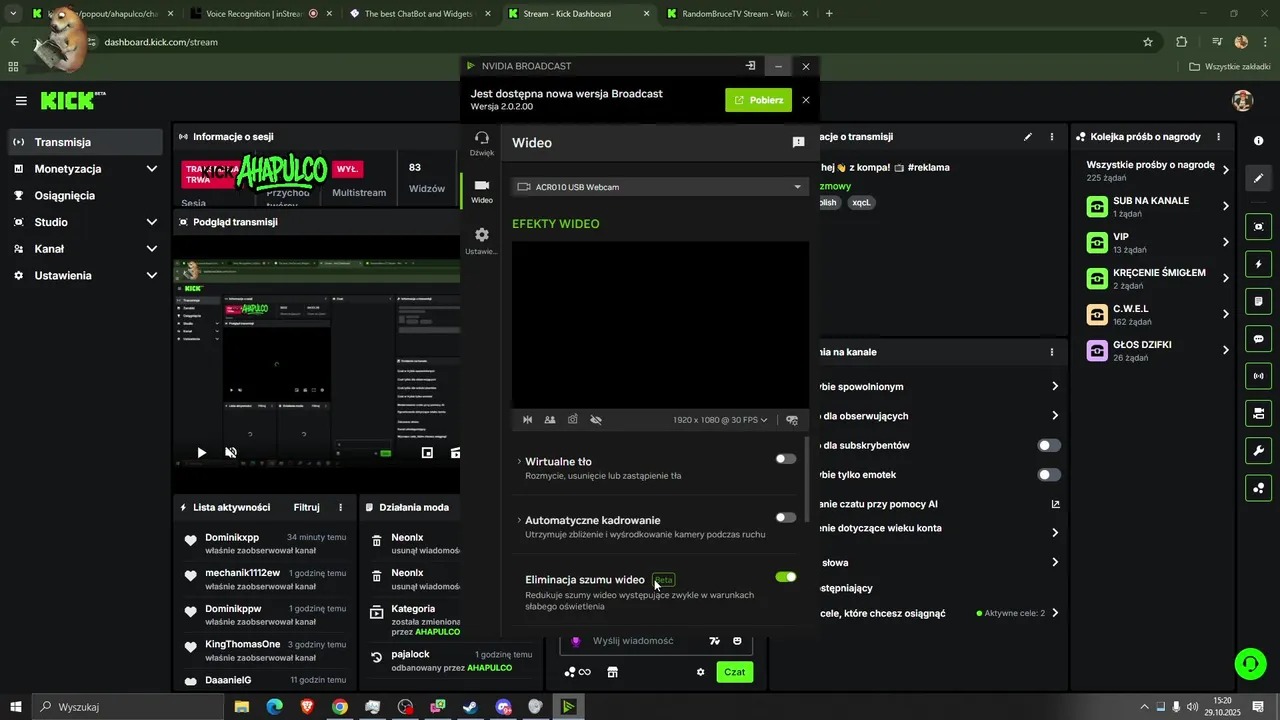Mute the stream preview player
Image resolution: width=1280 pixels, height=720 pixels.
pyautogui.click(x=231, y=453)
